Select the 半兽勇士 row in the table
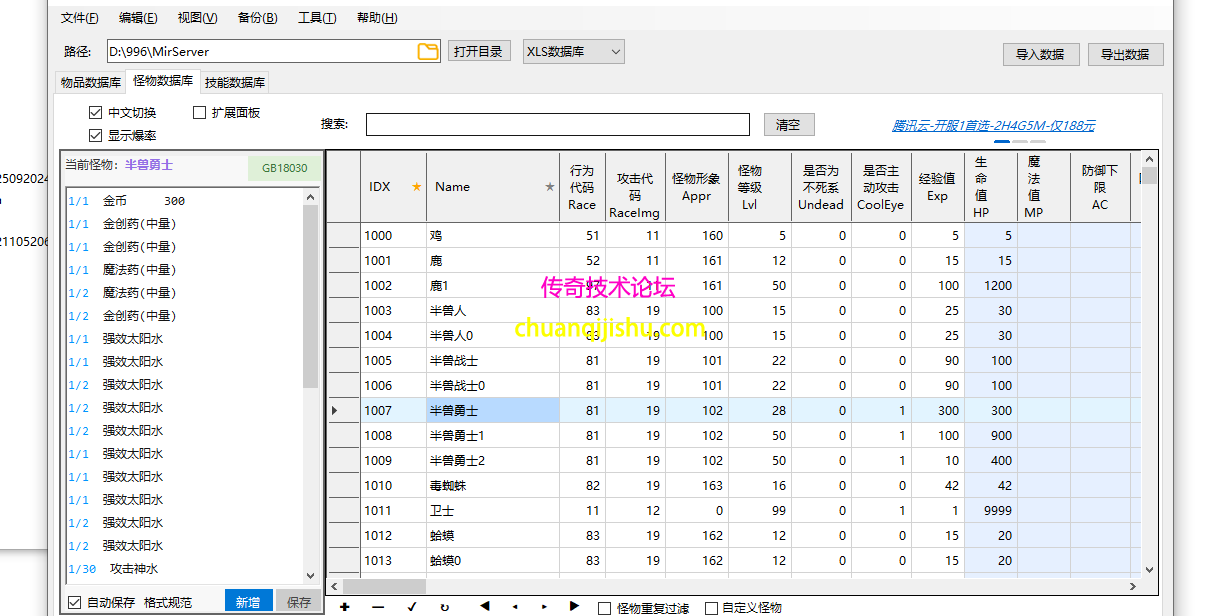 tap(488, 410)
